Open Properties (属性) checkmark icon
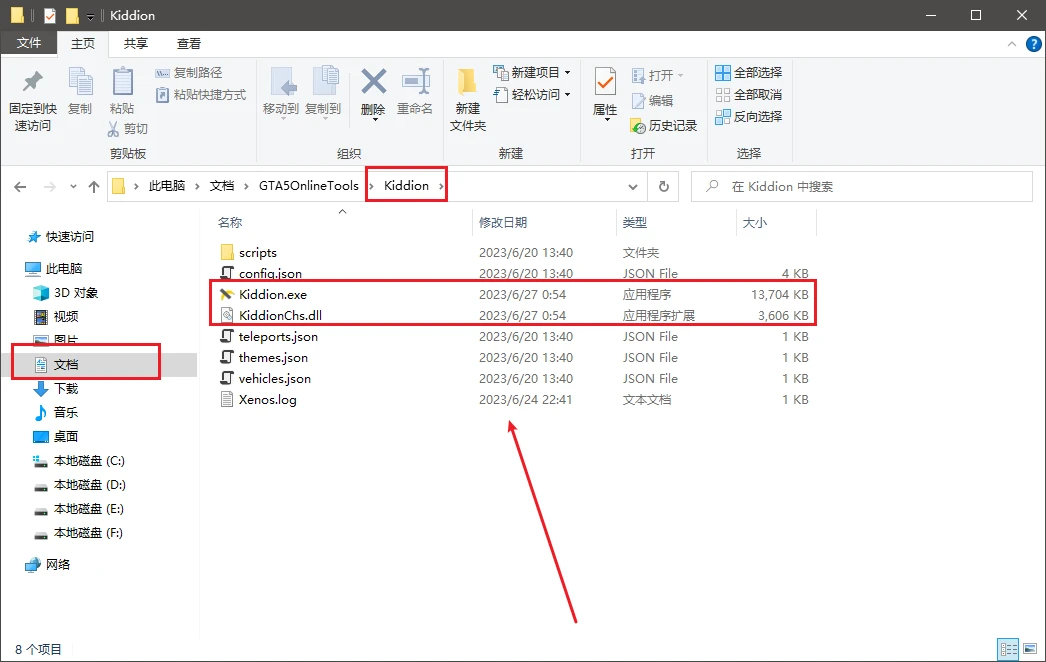The height and width of the screenshot is (662, 1046). point(605,86)
